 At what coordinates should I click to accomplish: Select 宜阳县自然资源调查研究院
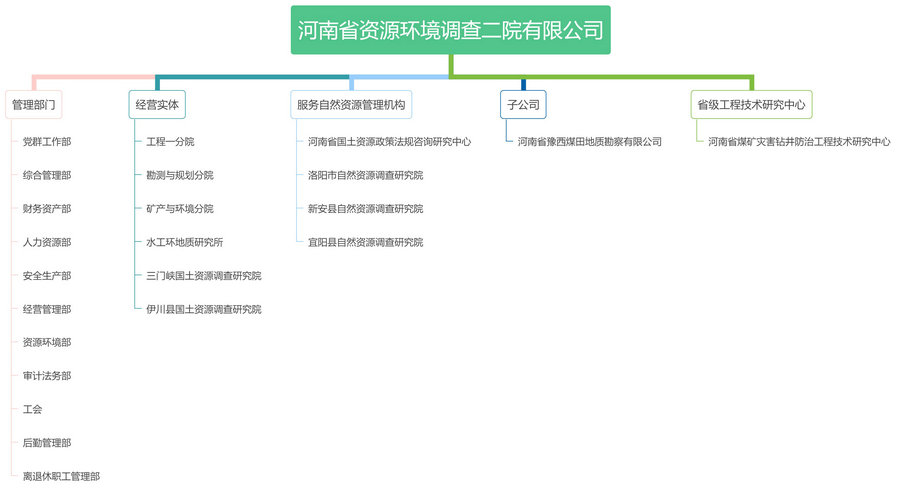366,242
